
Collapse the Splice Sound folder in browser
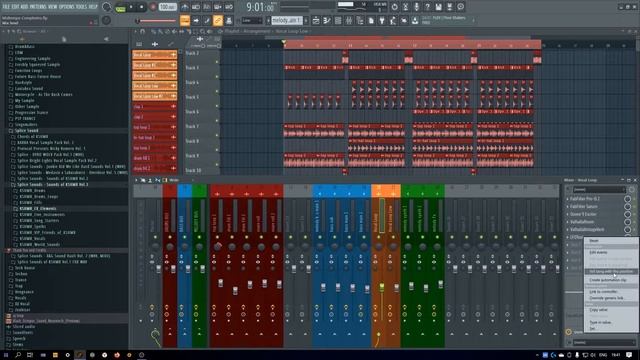pos(27,131)
